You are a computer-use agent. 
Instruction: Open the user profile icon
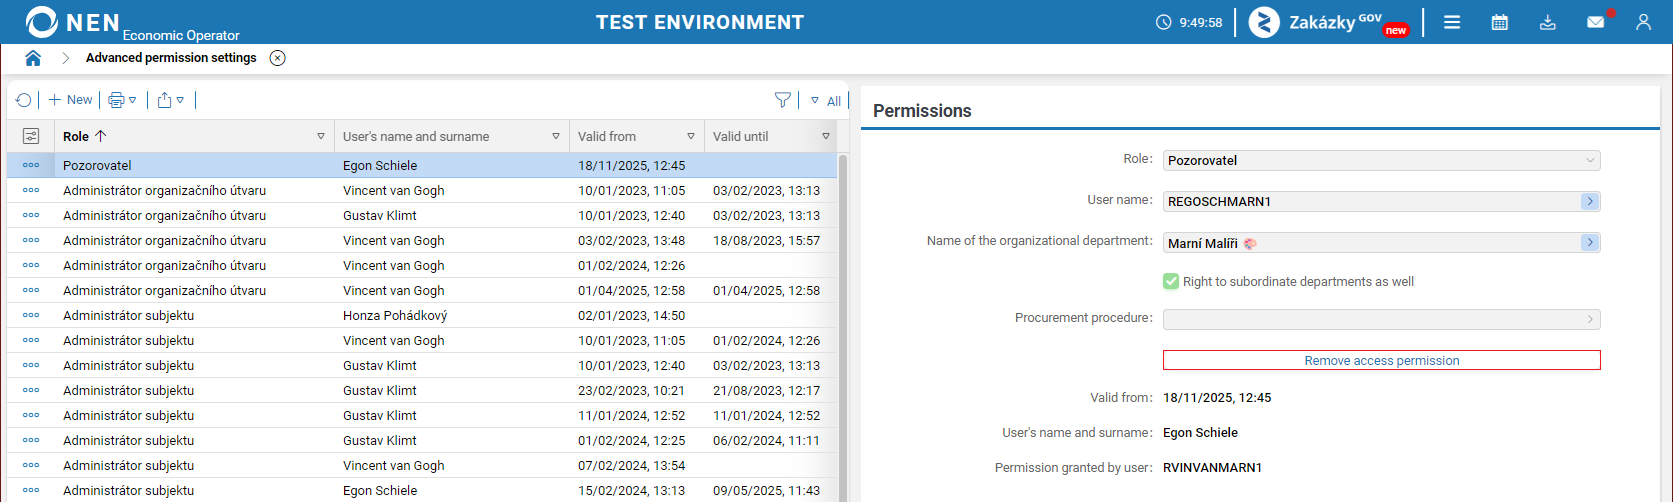point(1643,22)
